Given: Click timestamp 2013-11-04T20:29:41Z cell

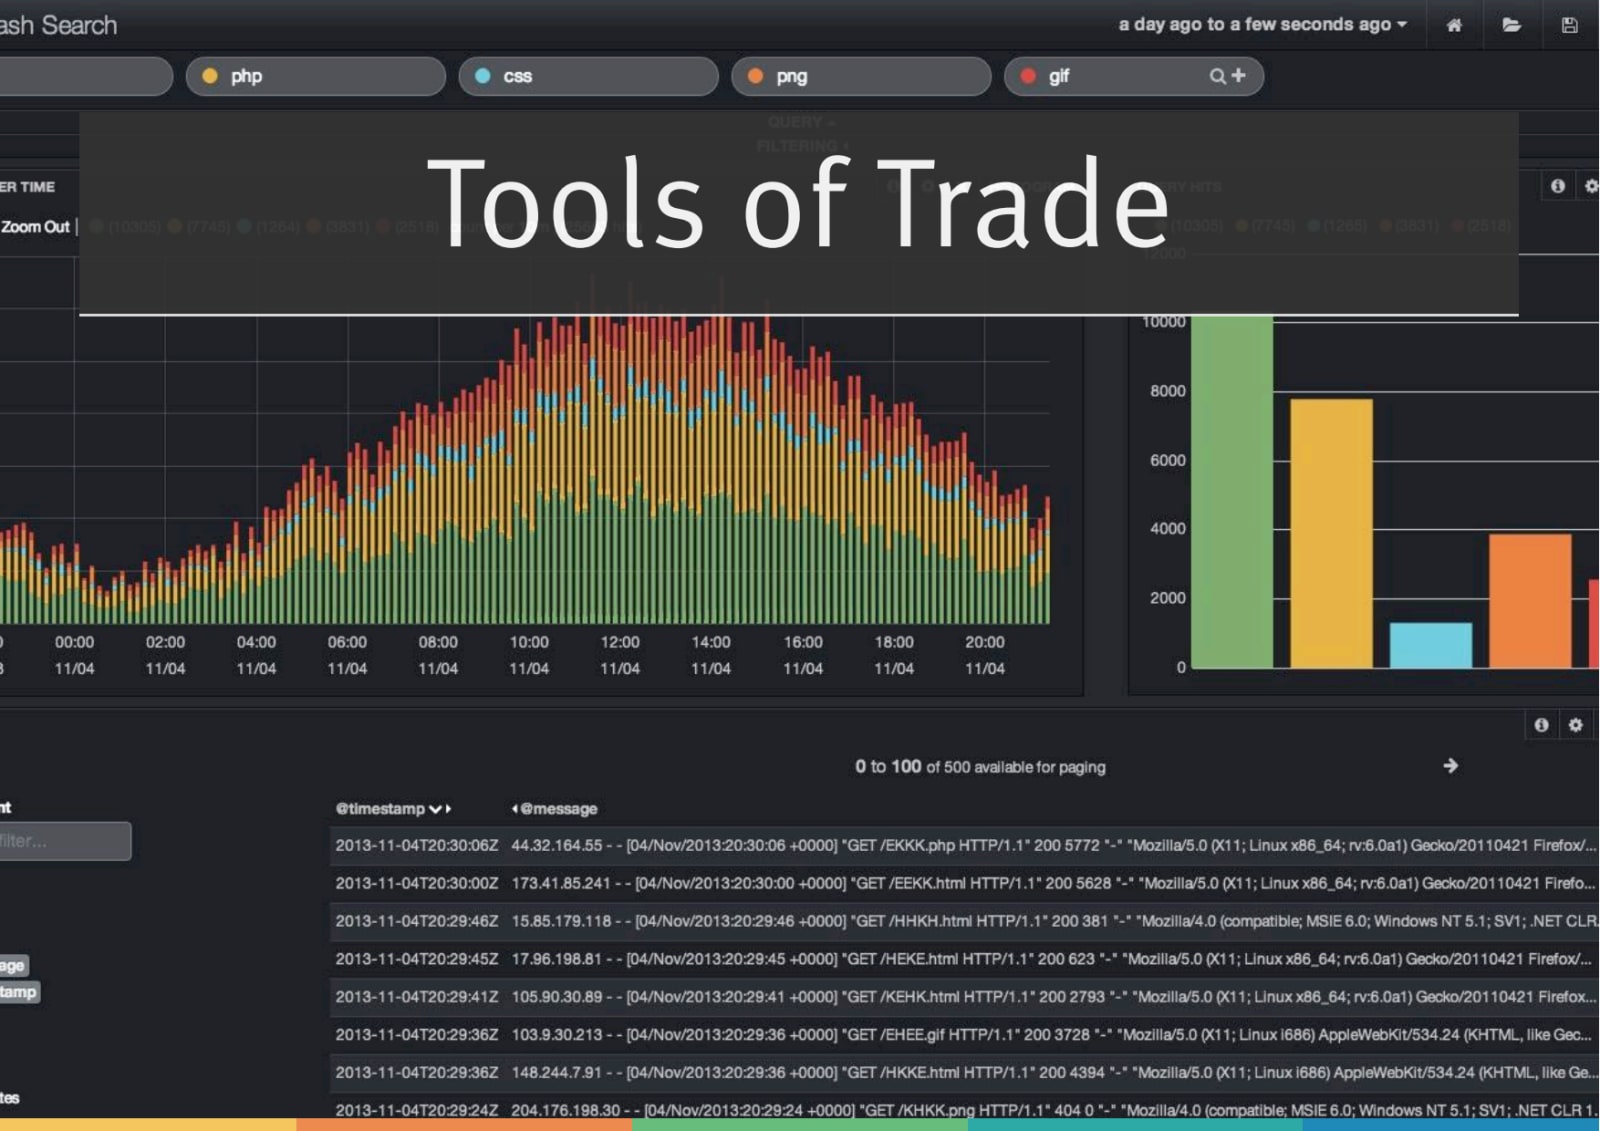Looking at the screenshot, I should click(417, 997).
